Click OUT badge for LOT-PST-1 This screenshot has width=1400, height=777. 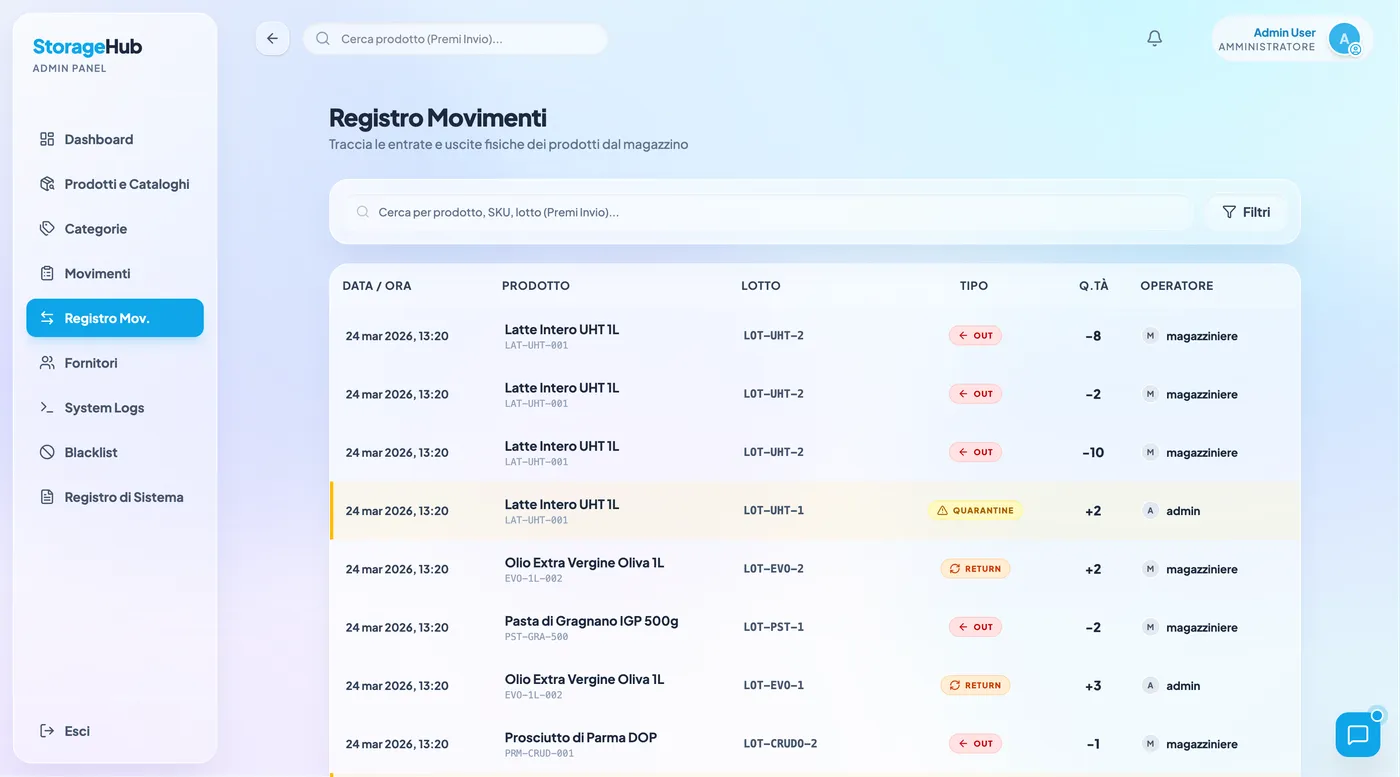(x=975, y=627)
